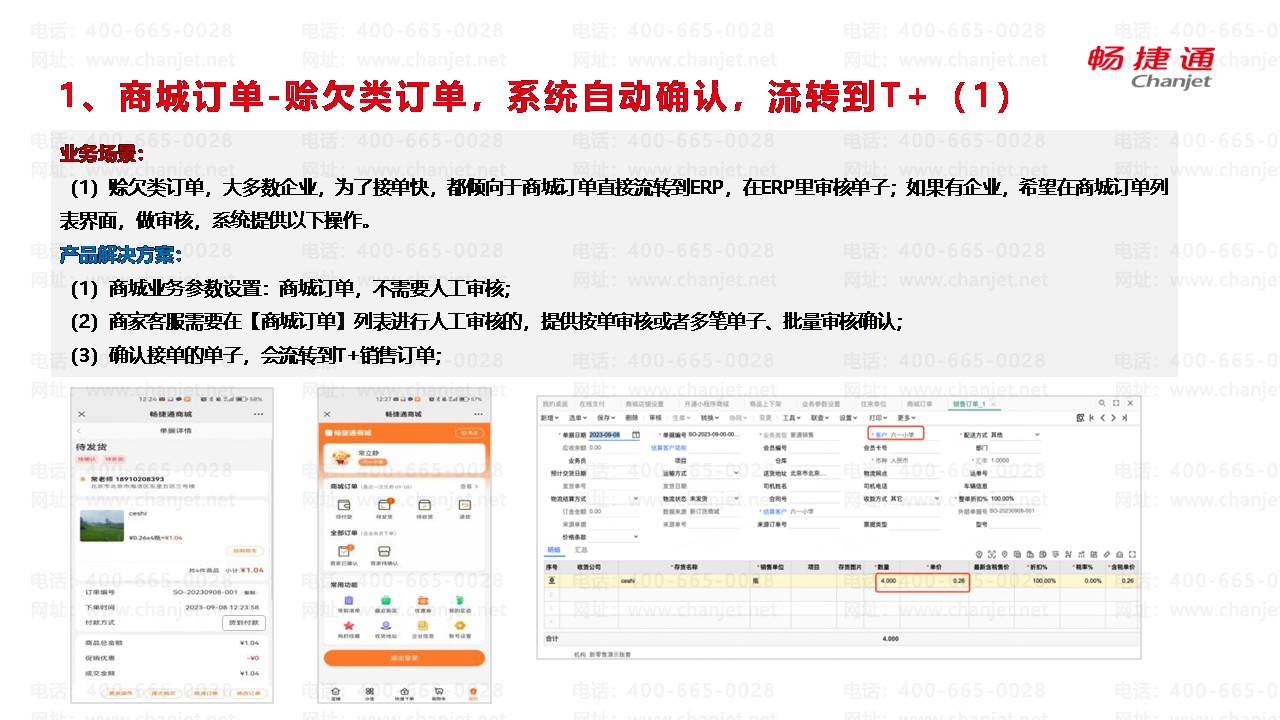Open the 待发货 orders icon
The image size is (1280, 720).
click(384, 506)
